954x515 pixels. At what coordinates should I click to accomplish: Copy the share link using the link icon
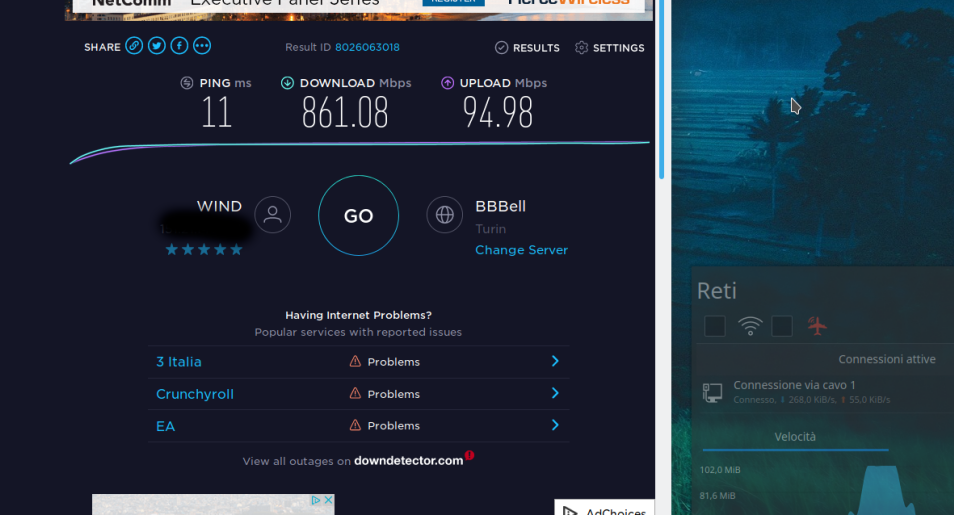click(x=134, y=46)
